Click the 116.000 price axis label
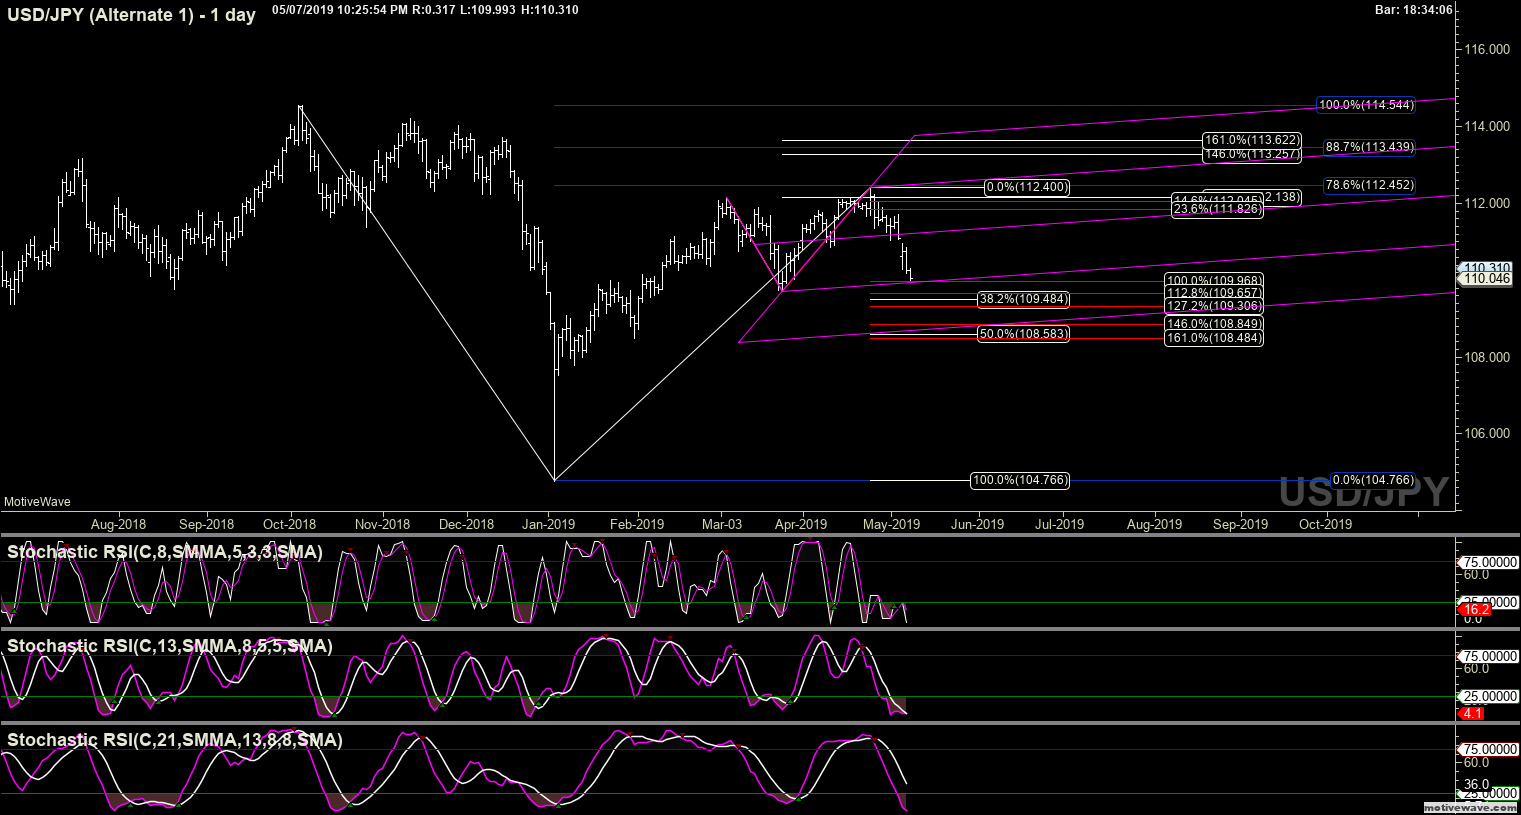Image resolution: width=1521 pixels, height=815 pixels. 1485,49
